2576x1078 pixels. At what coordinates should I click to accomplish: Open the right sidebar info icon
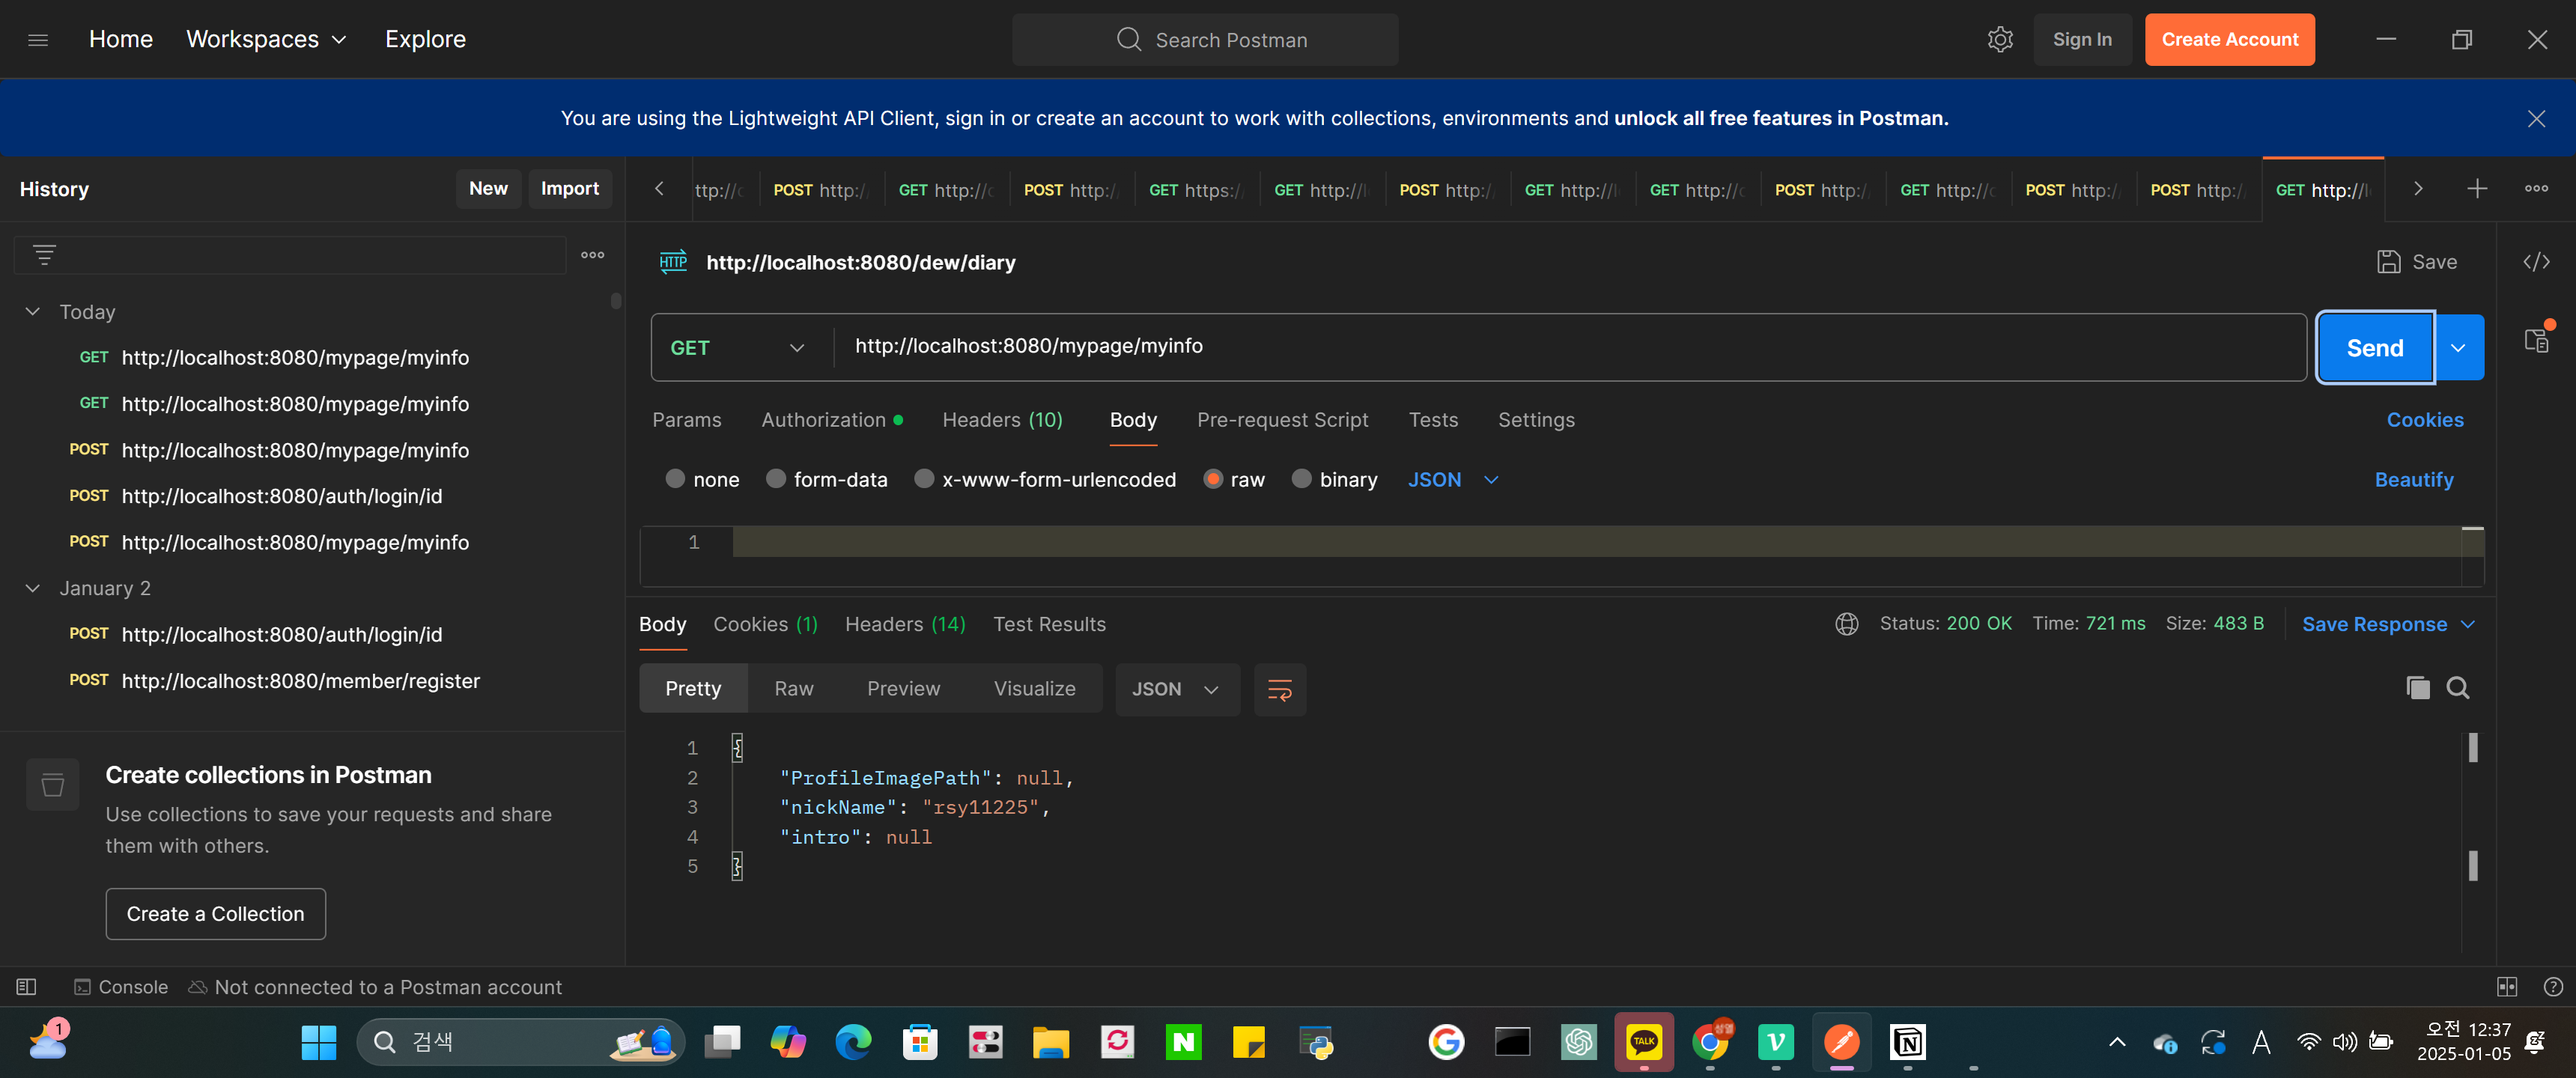2536,341
